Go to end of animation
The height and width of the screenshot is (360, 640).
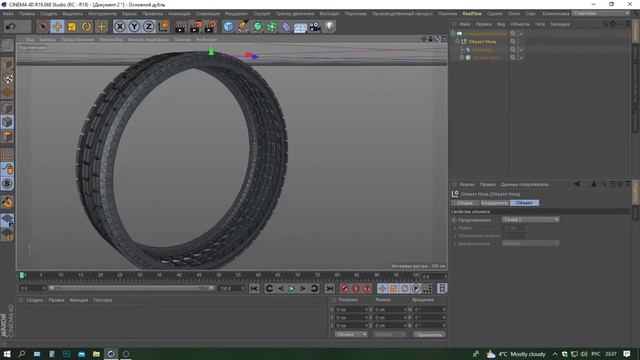pos(329,289)
